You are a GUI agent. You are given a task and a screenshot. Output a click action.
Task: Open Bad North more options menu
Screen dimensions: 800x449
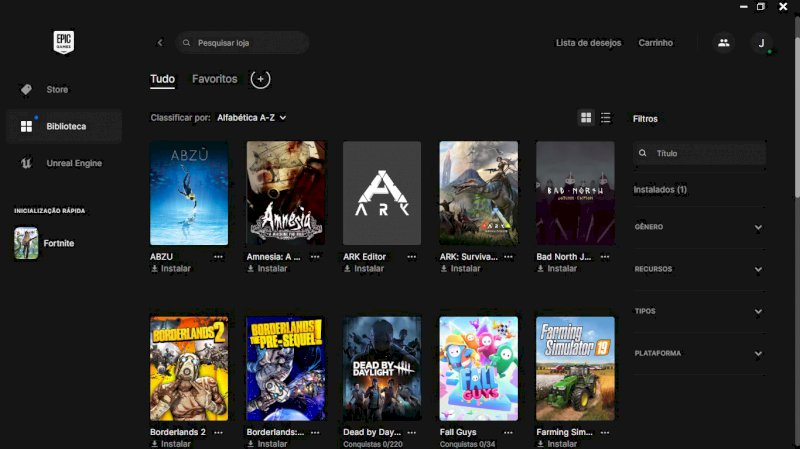(x=605, y=257)
